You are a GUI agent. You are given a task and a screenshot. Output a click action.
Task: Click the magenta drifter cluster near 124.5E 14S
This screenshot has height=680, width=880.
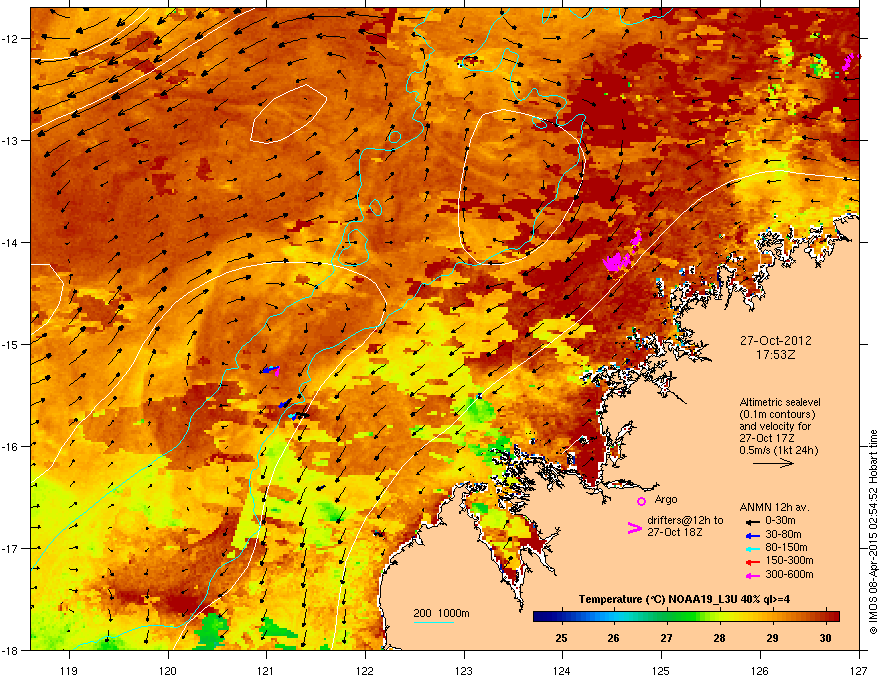pyautogui.click(x=617, y=261)
